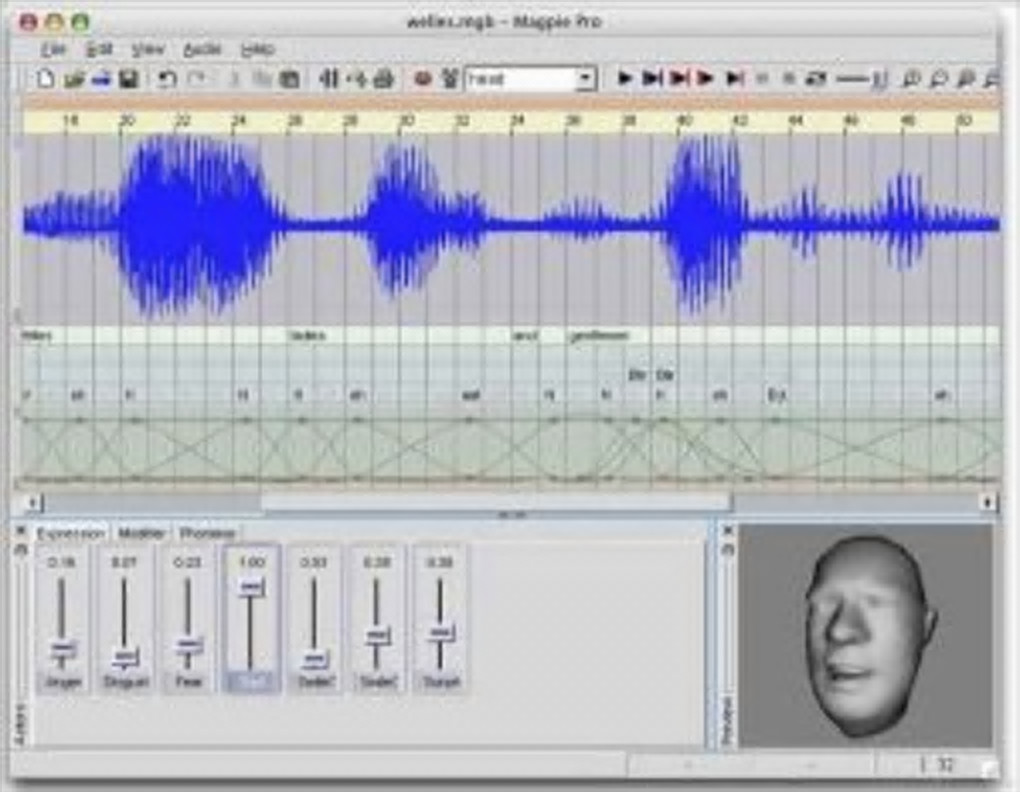The height and width of the screenshot is (792, 1020).
Task: Save with the floppy disk icon
Action: point(129,79)
